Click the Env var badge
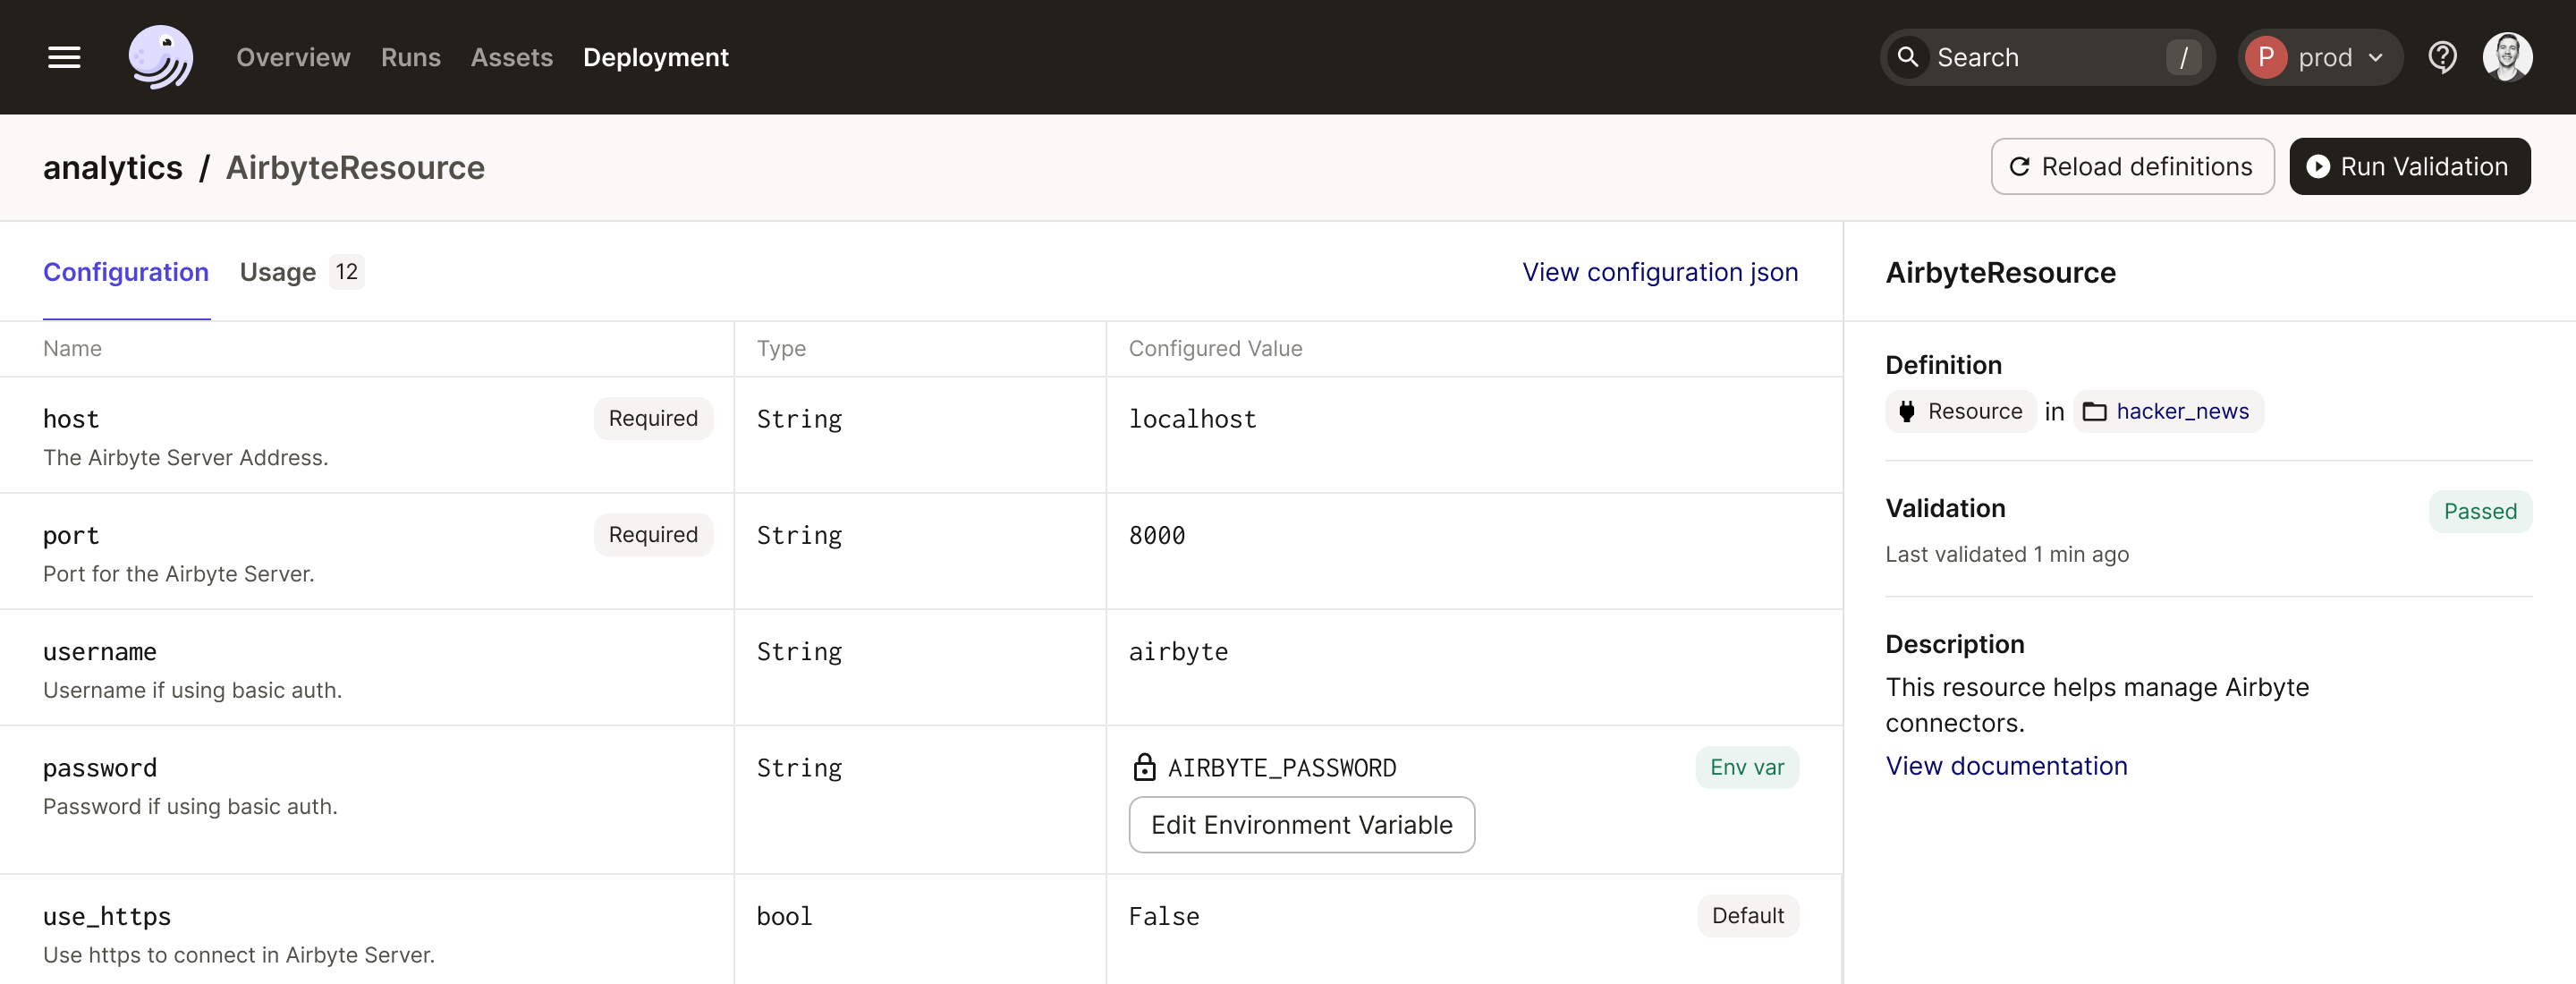The image size is (2576, 984). click(1746, 767)
